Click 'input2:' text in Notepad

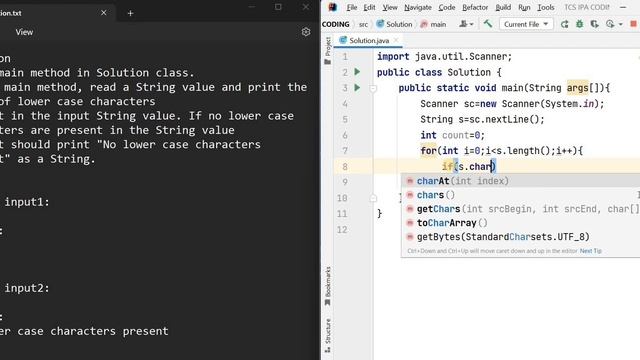tap(27, 288)
